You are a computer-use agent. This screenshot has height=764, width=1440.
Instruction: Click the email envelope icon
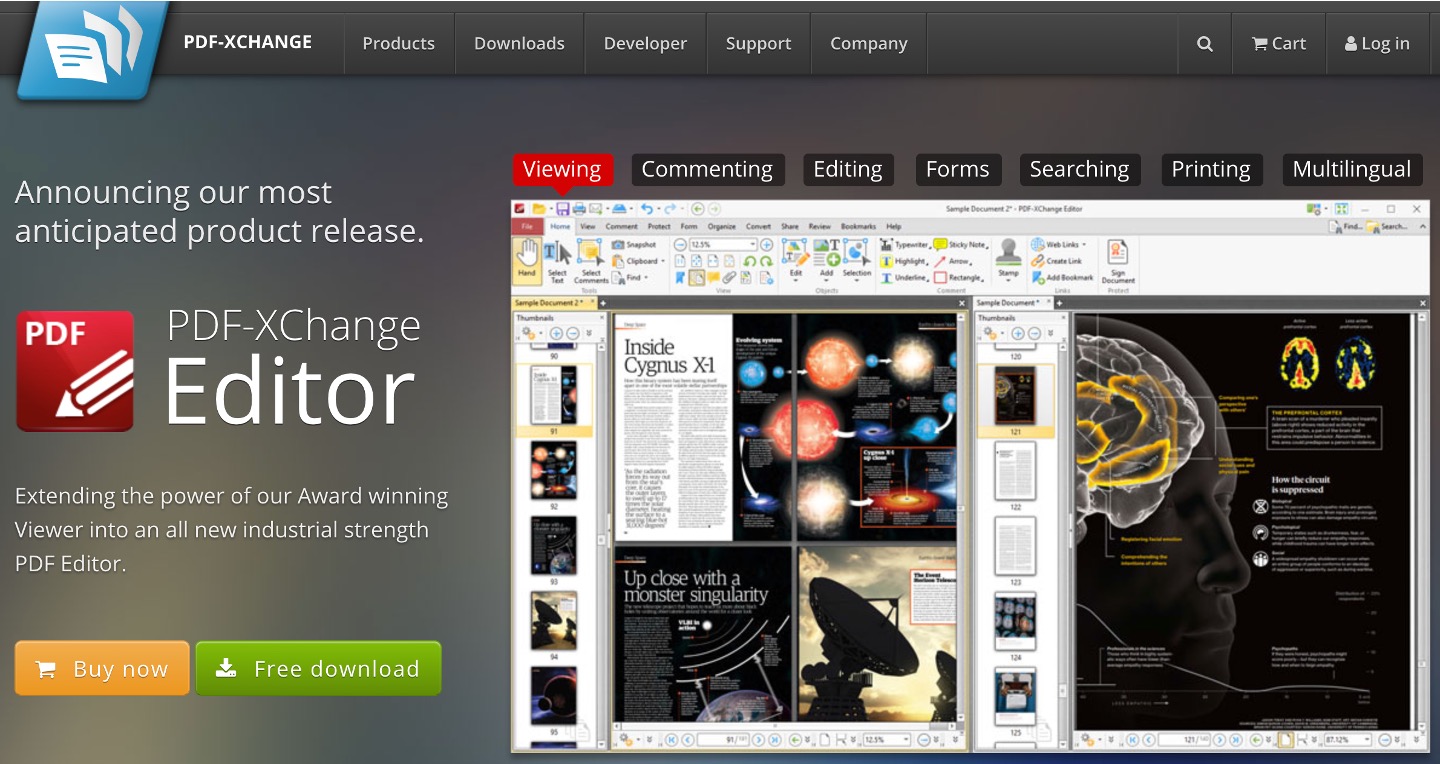[596, 209]
